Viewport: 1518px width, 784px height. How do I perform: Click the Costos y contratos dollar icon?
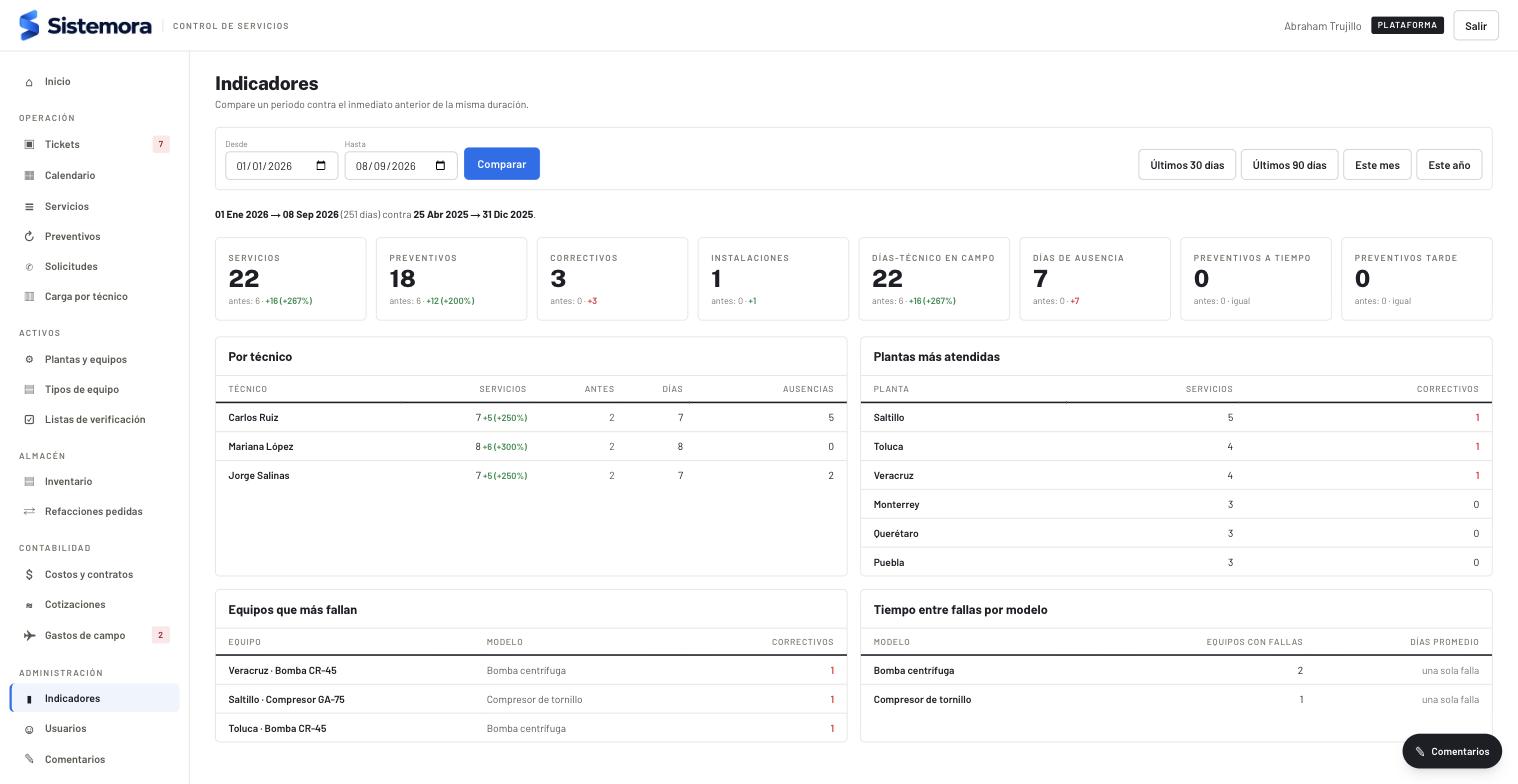(29, 575)
